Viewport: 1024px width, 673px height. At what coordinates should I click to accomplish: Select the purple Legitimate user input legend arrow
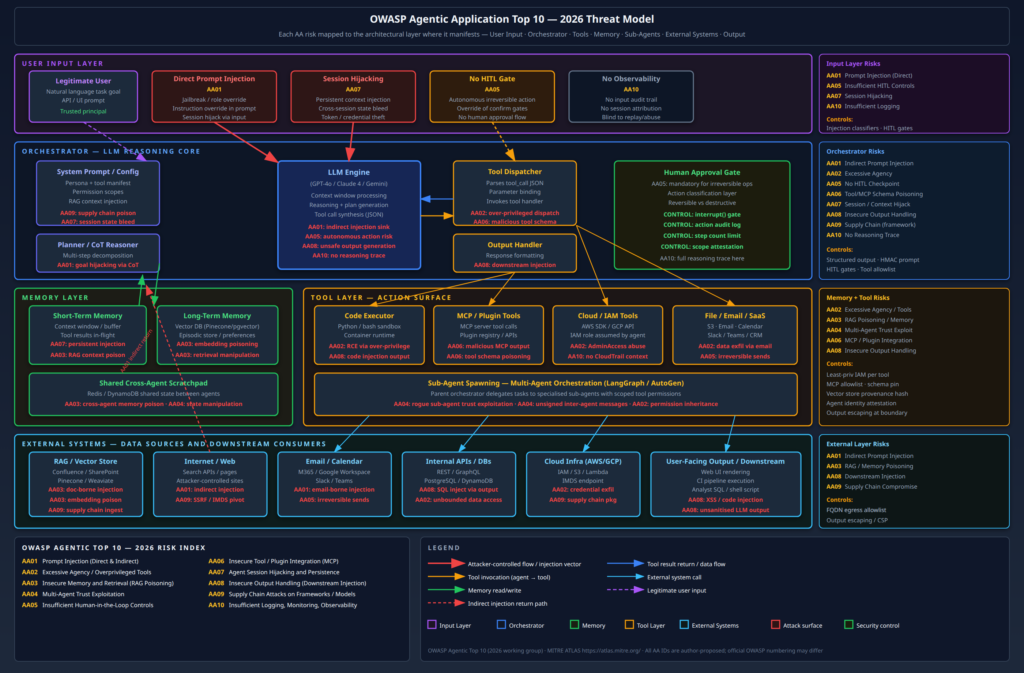(625, 589)
